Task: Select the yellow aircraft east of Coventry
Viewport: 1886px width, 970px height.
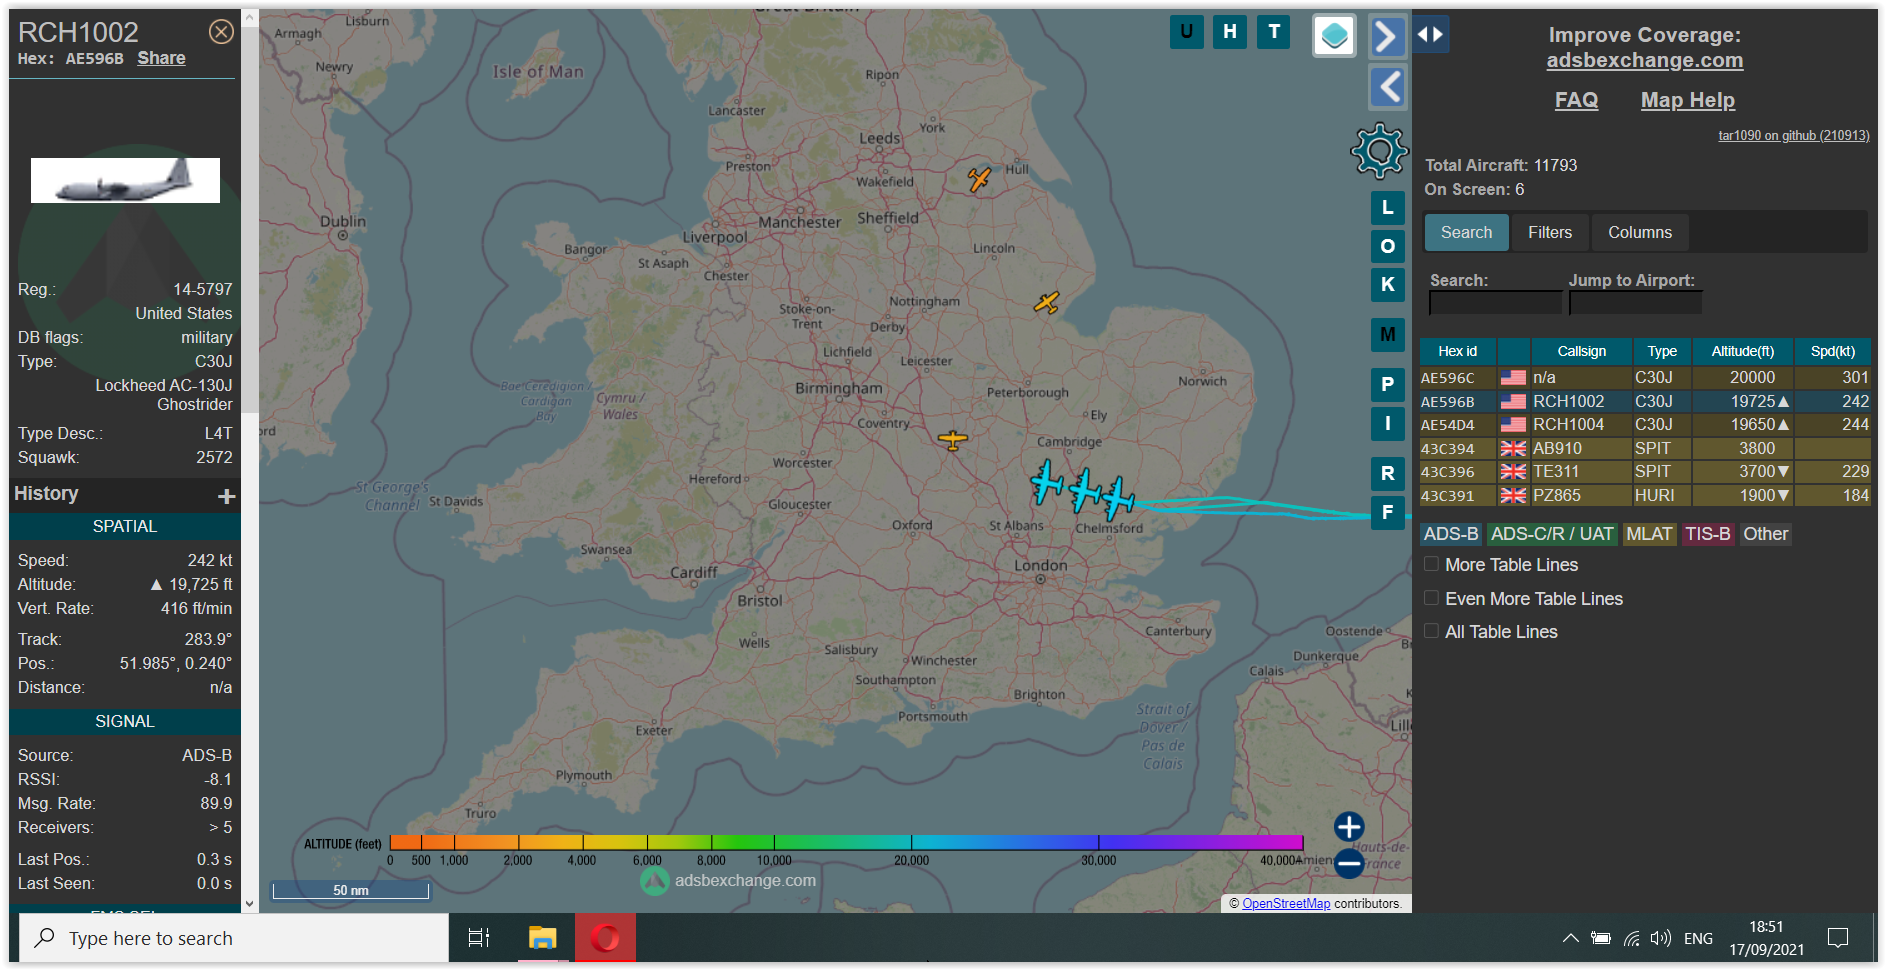Action: pos(953,439)
